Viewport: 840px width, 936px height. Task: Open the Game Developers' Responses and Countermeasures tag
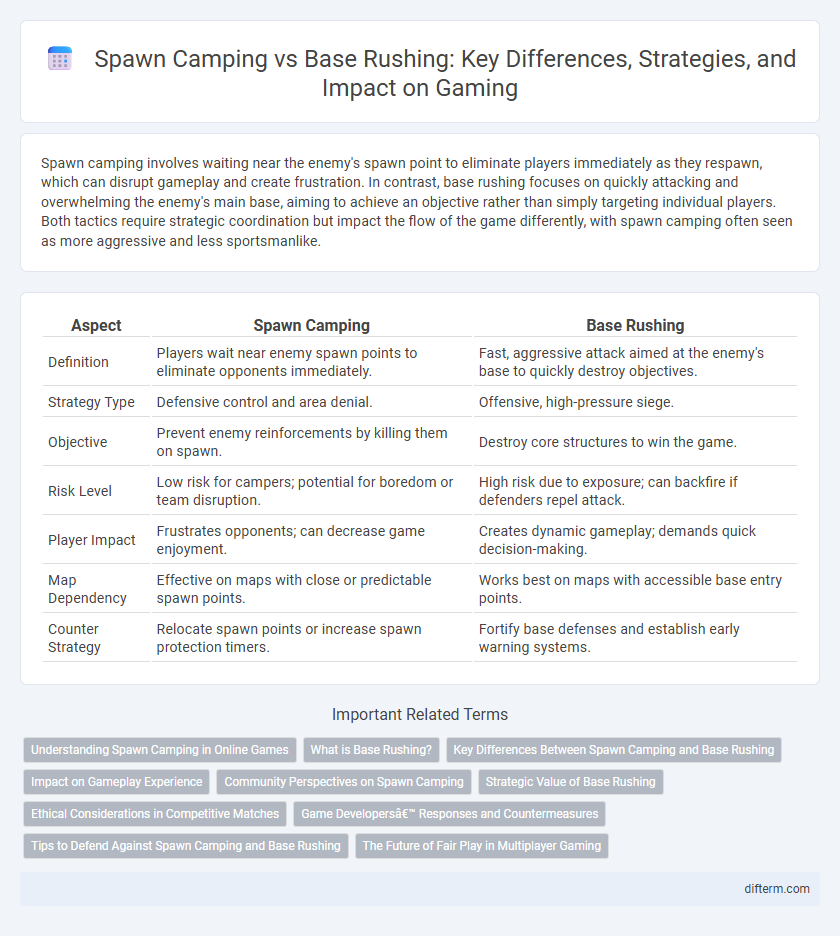tap(450, 814)
